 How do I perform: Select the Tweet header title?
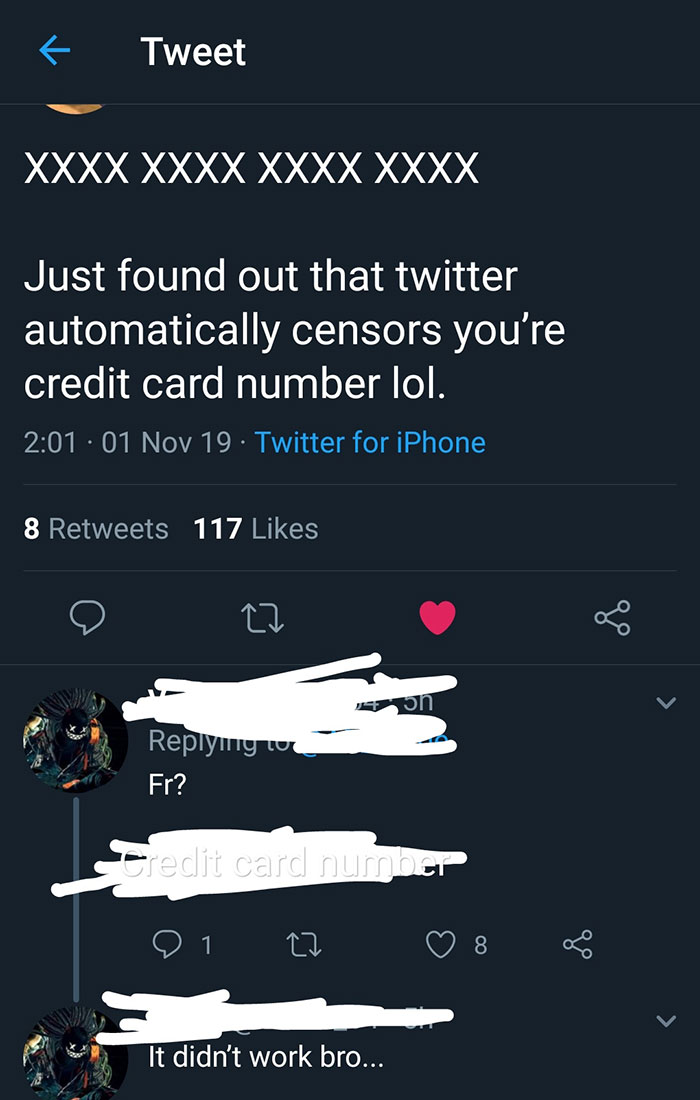pos(193,52)
